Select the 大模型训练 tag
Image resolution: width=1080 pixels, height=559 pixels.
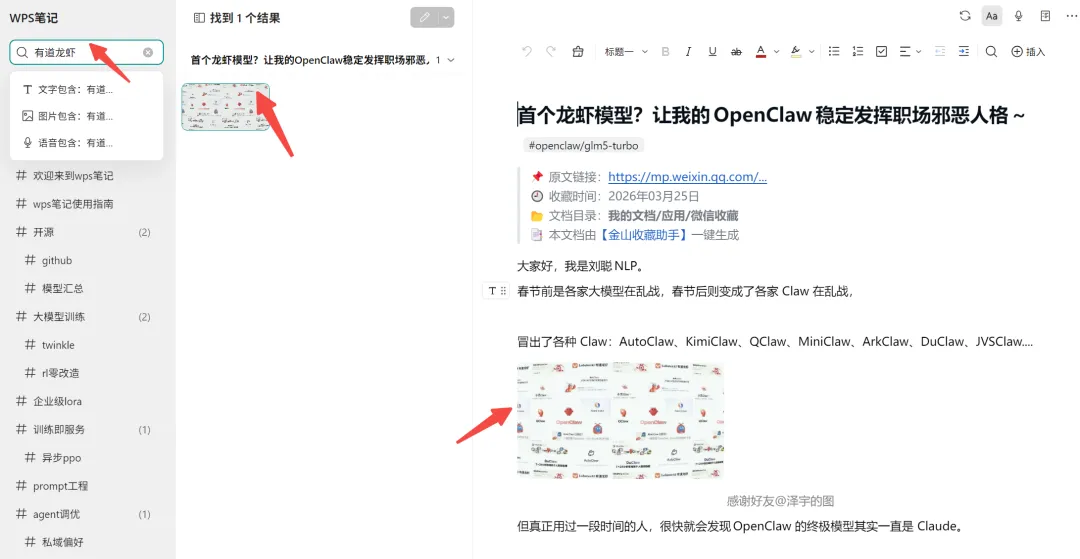tap(59, 317)
